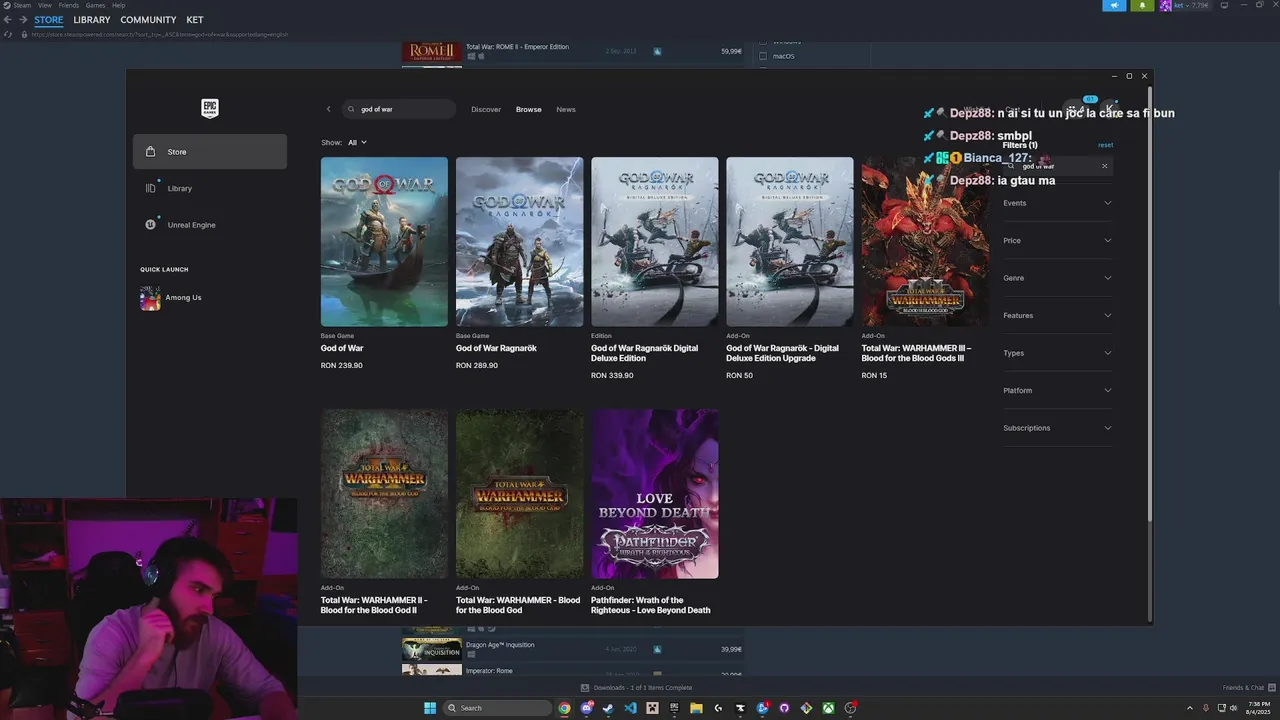Open the Steam Friends menu
The image size is (1280, 720).
tap(69, 5)
